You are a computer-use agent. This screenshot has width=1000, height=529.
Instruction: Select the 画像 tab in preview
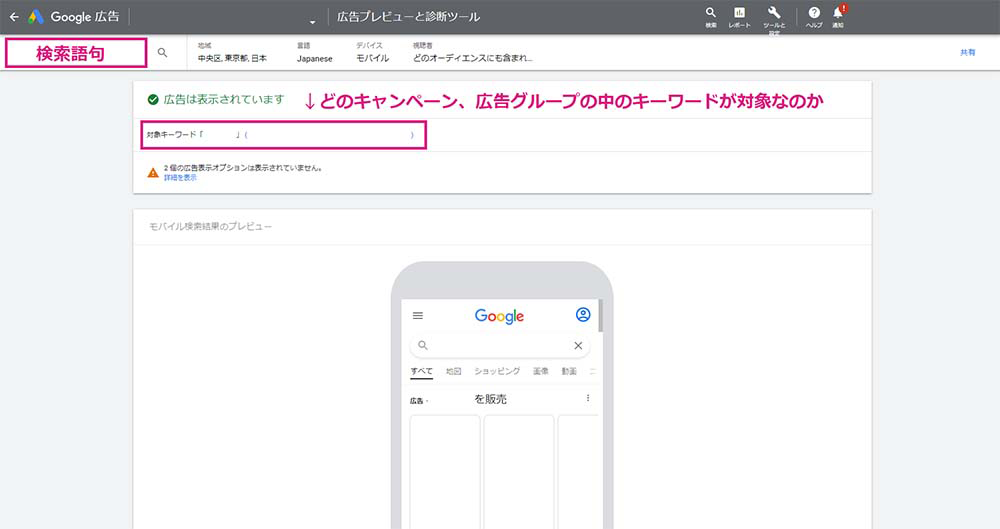pyautogui.click(x=541, y=371)
